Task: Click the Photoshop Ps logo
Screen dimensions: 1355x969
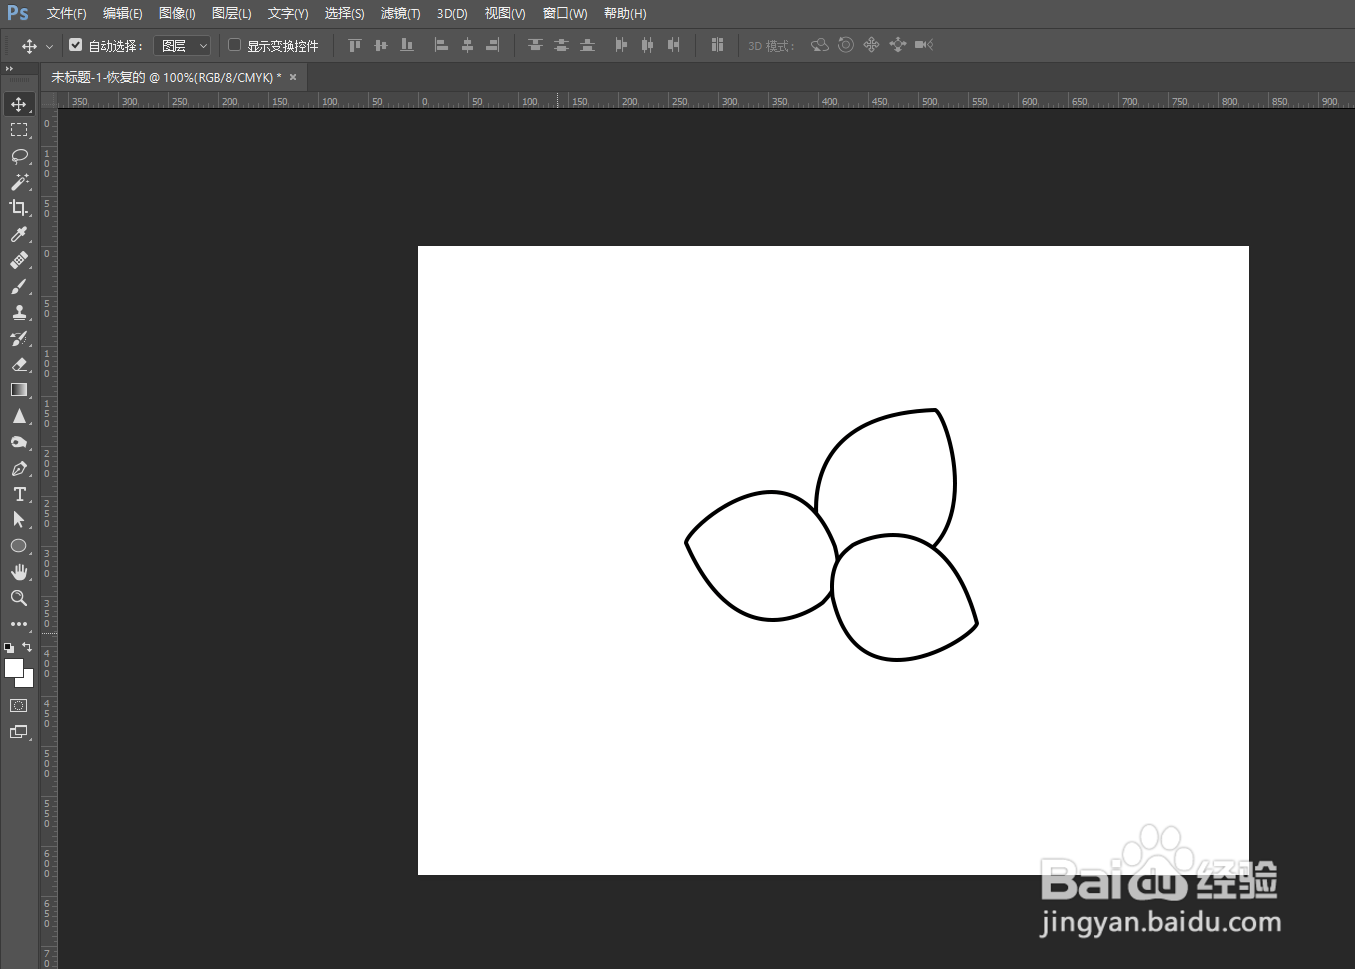Action: [18, 14]
